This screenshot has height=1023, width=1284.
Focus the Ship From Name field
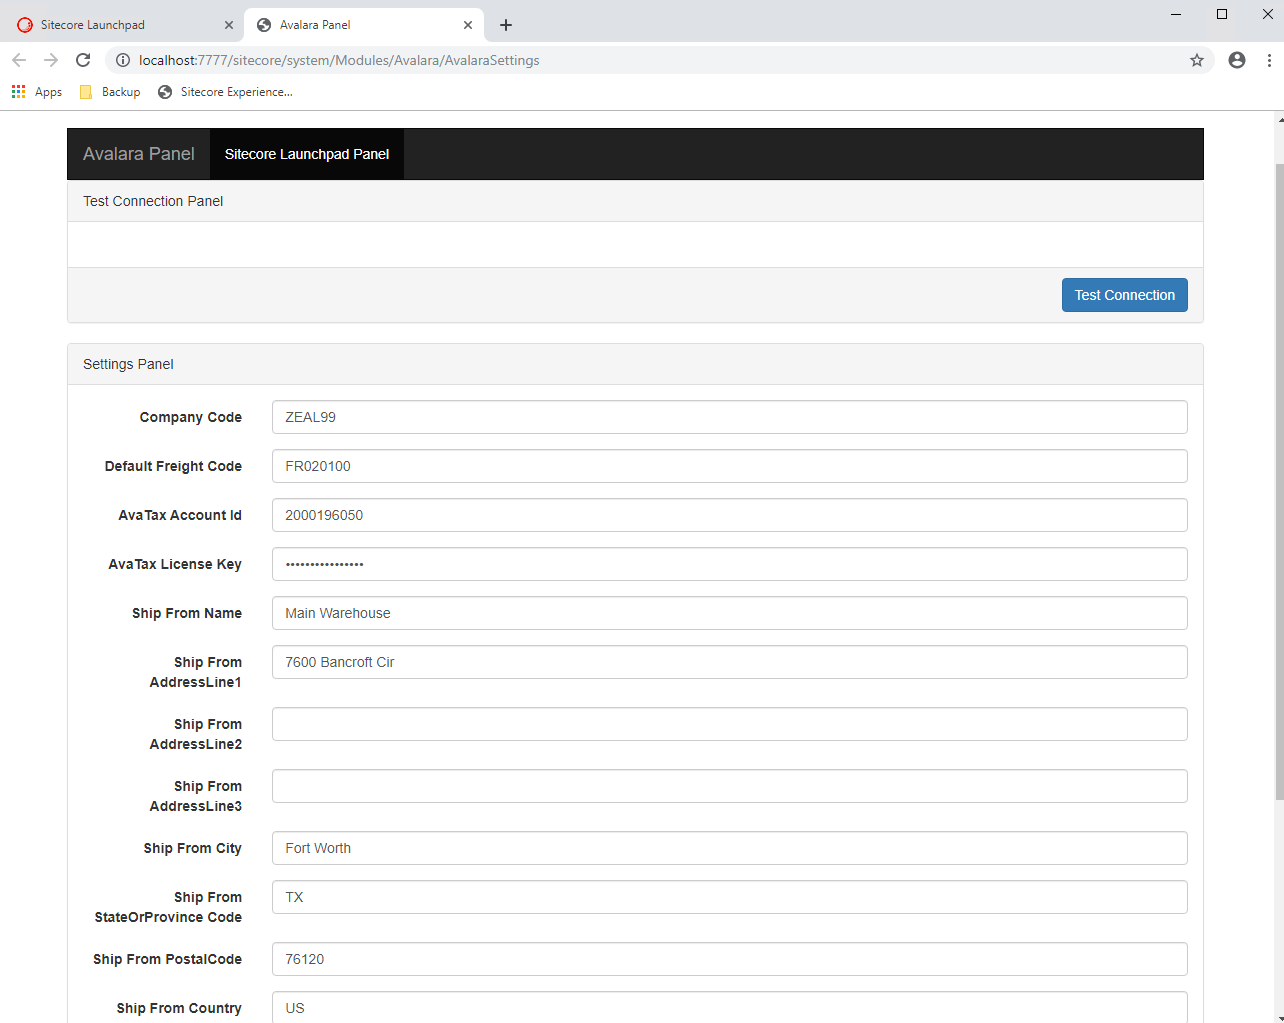click(730, 613)
